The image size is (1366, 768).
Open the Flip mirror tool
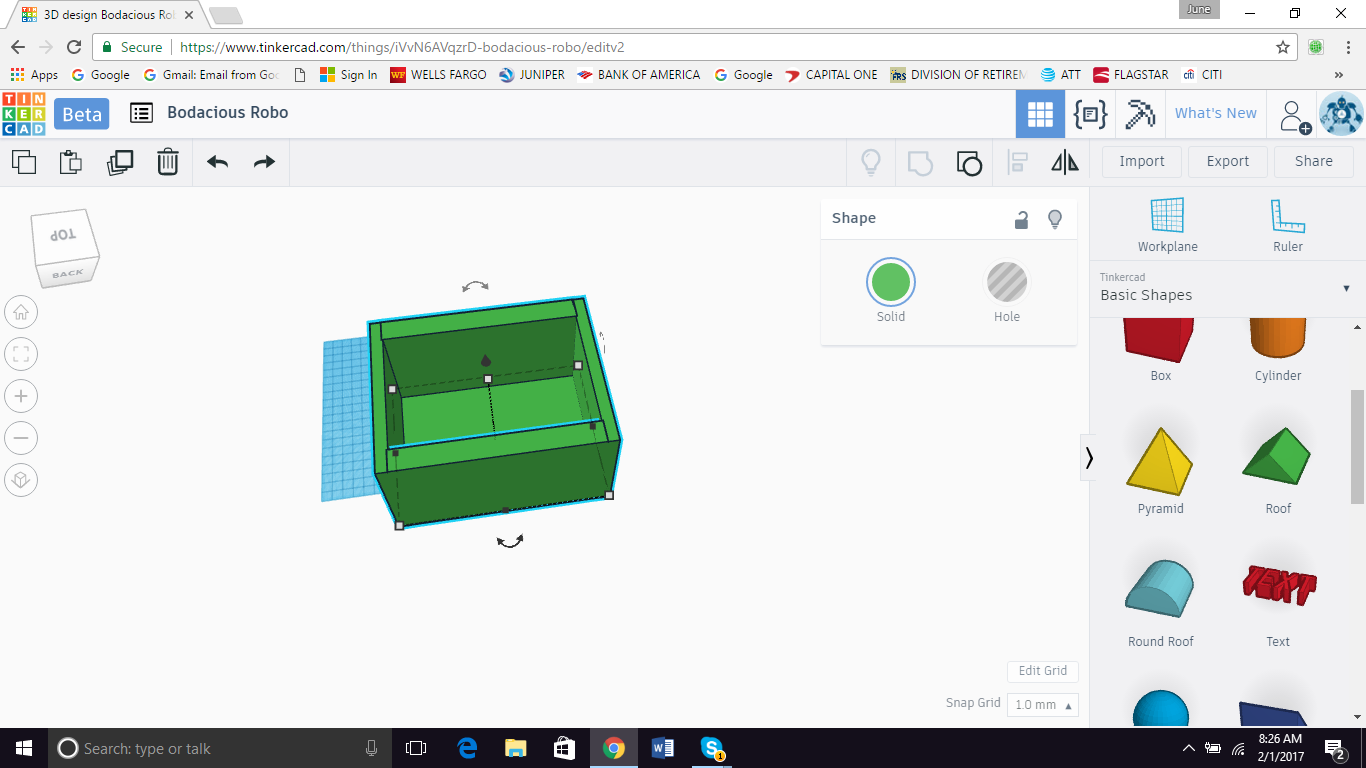[x=1065, y=162]
